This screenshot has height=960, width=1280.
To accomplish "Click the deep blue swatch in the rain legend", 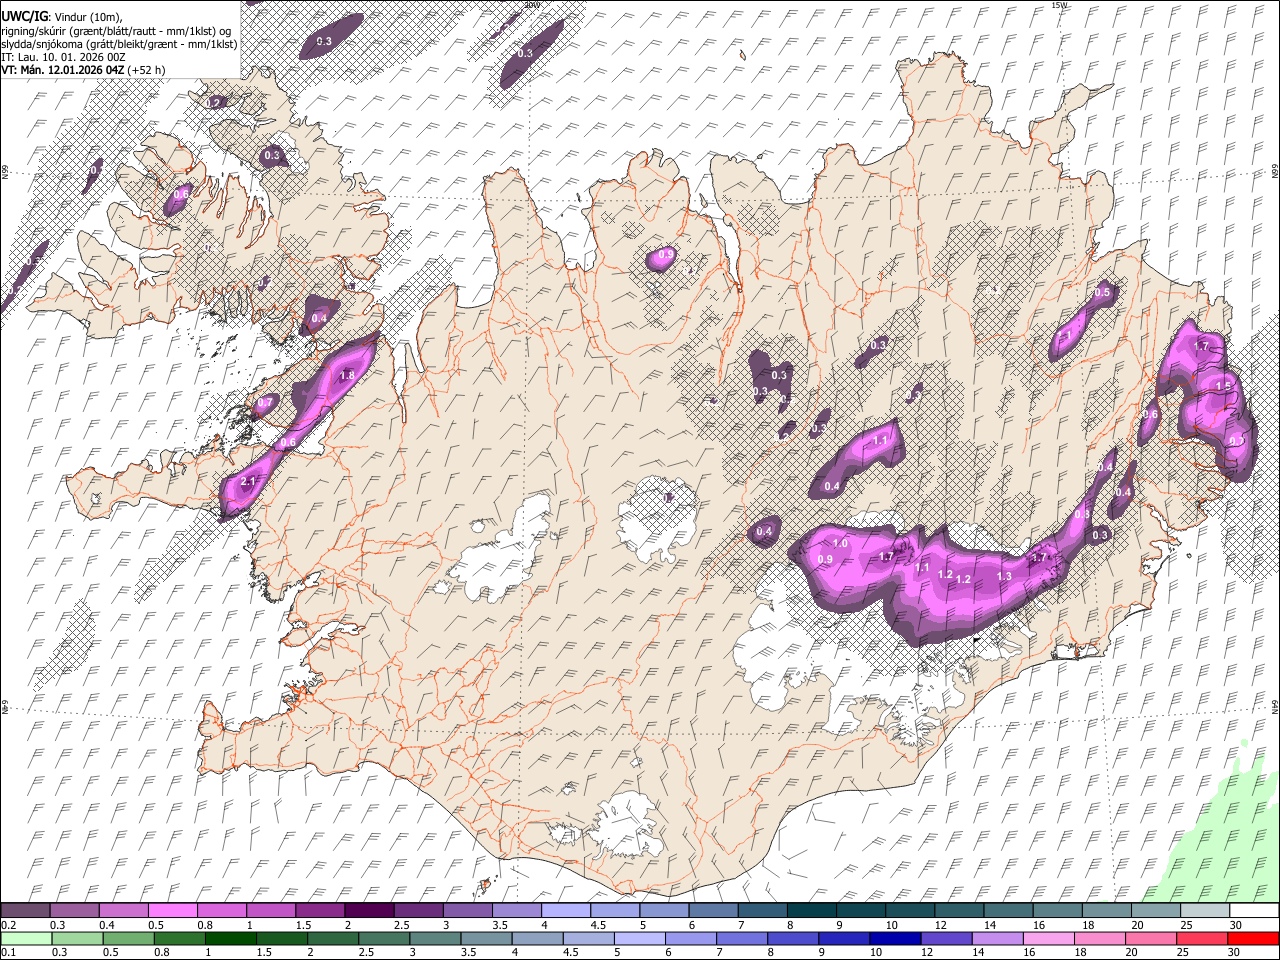I will coord(895,937).
